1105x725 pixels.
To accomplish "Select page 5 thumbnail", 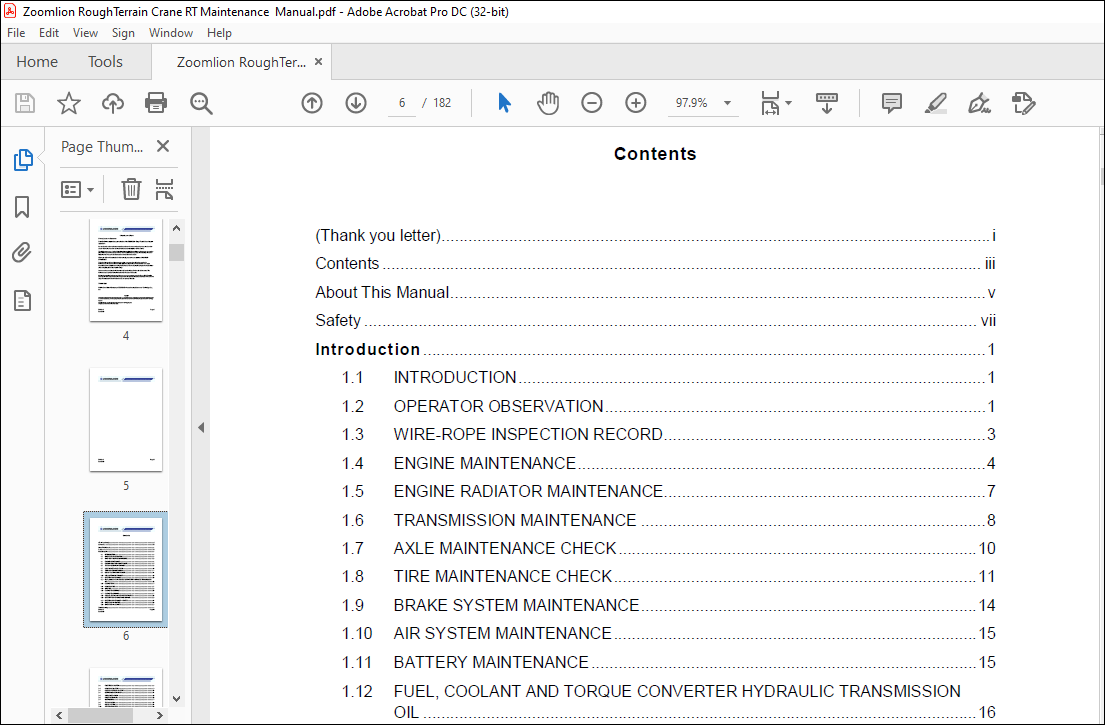I will click(126, 419).
